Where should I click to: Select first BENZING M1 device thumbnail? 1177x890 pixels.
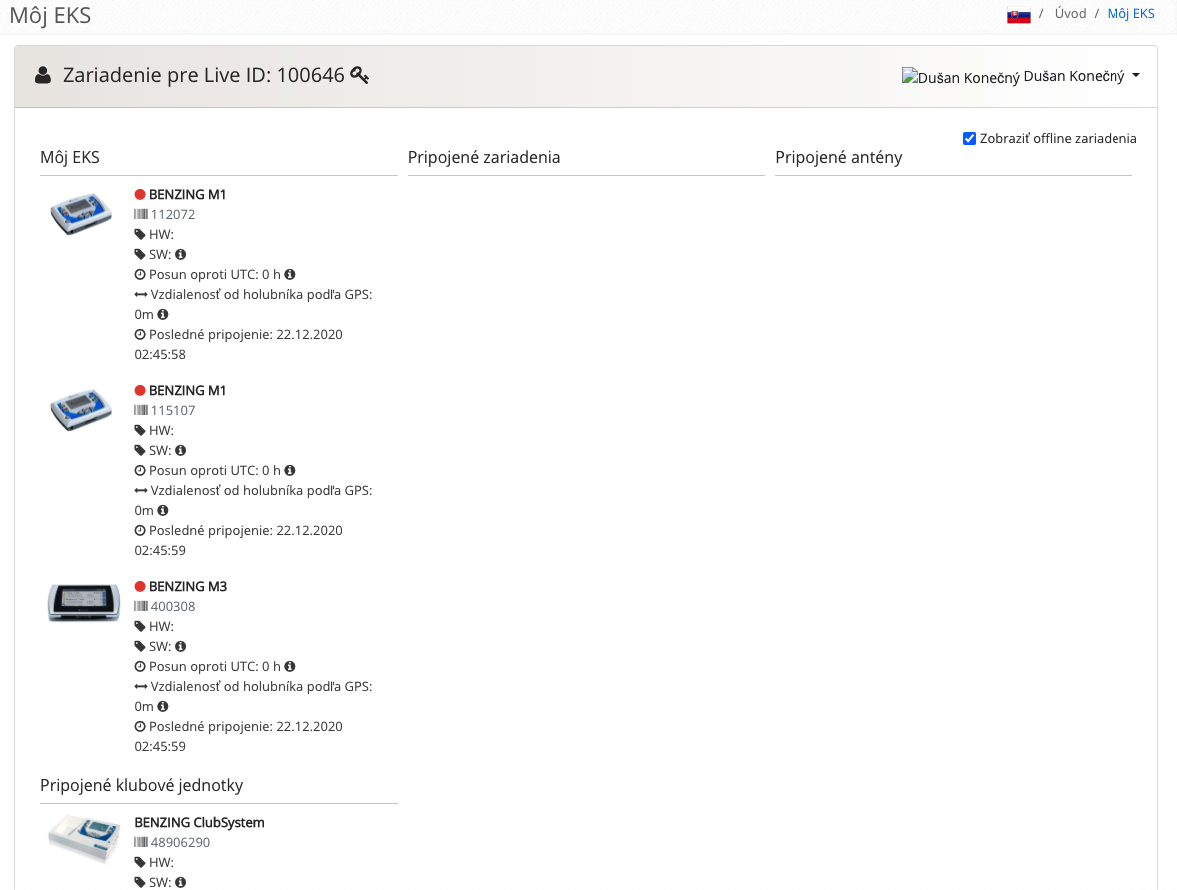point(81,213)
